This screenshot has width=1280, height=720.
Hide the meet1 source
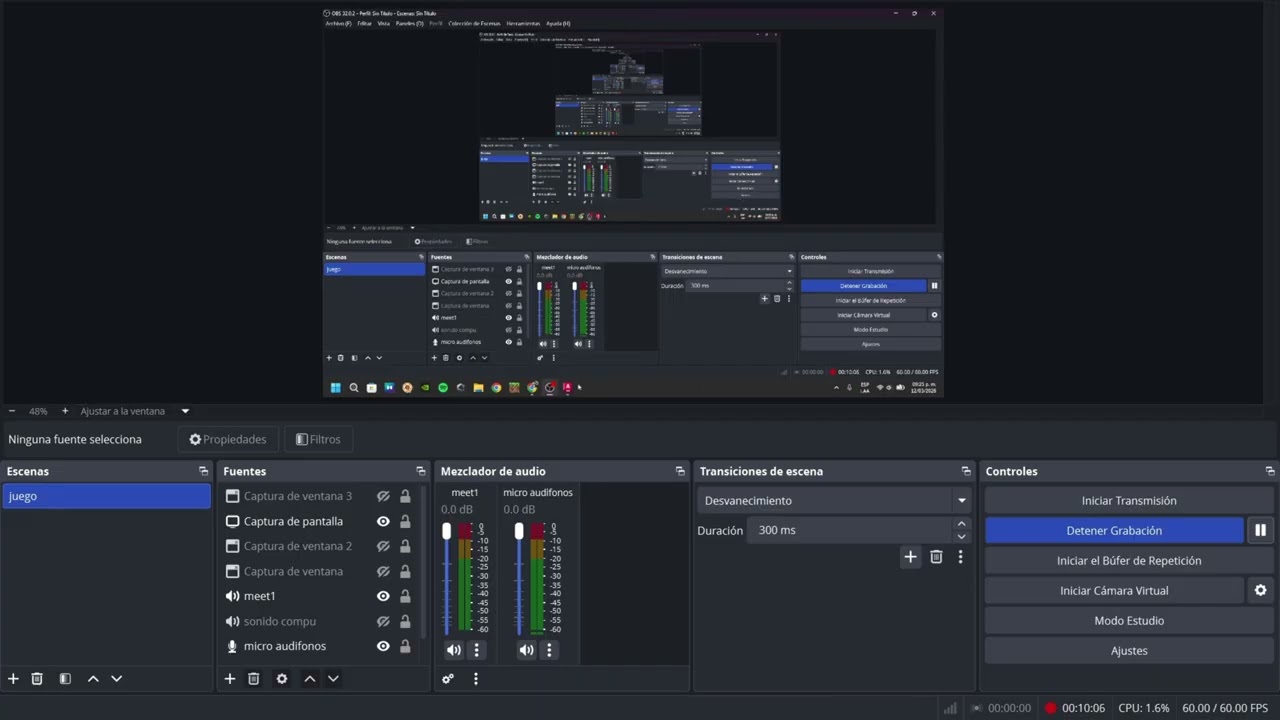[383, 596]
